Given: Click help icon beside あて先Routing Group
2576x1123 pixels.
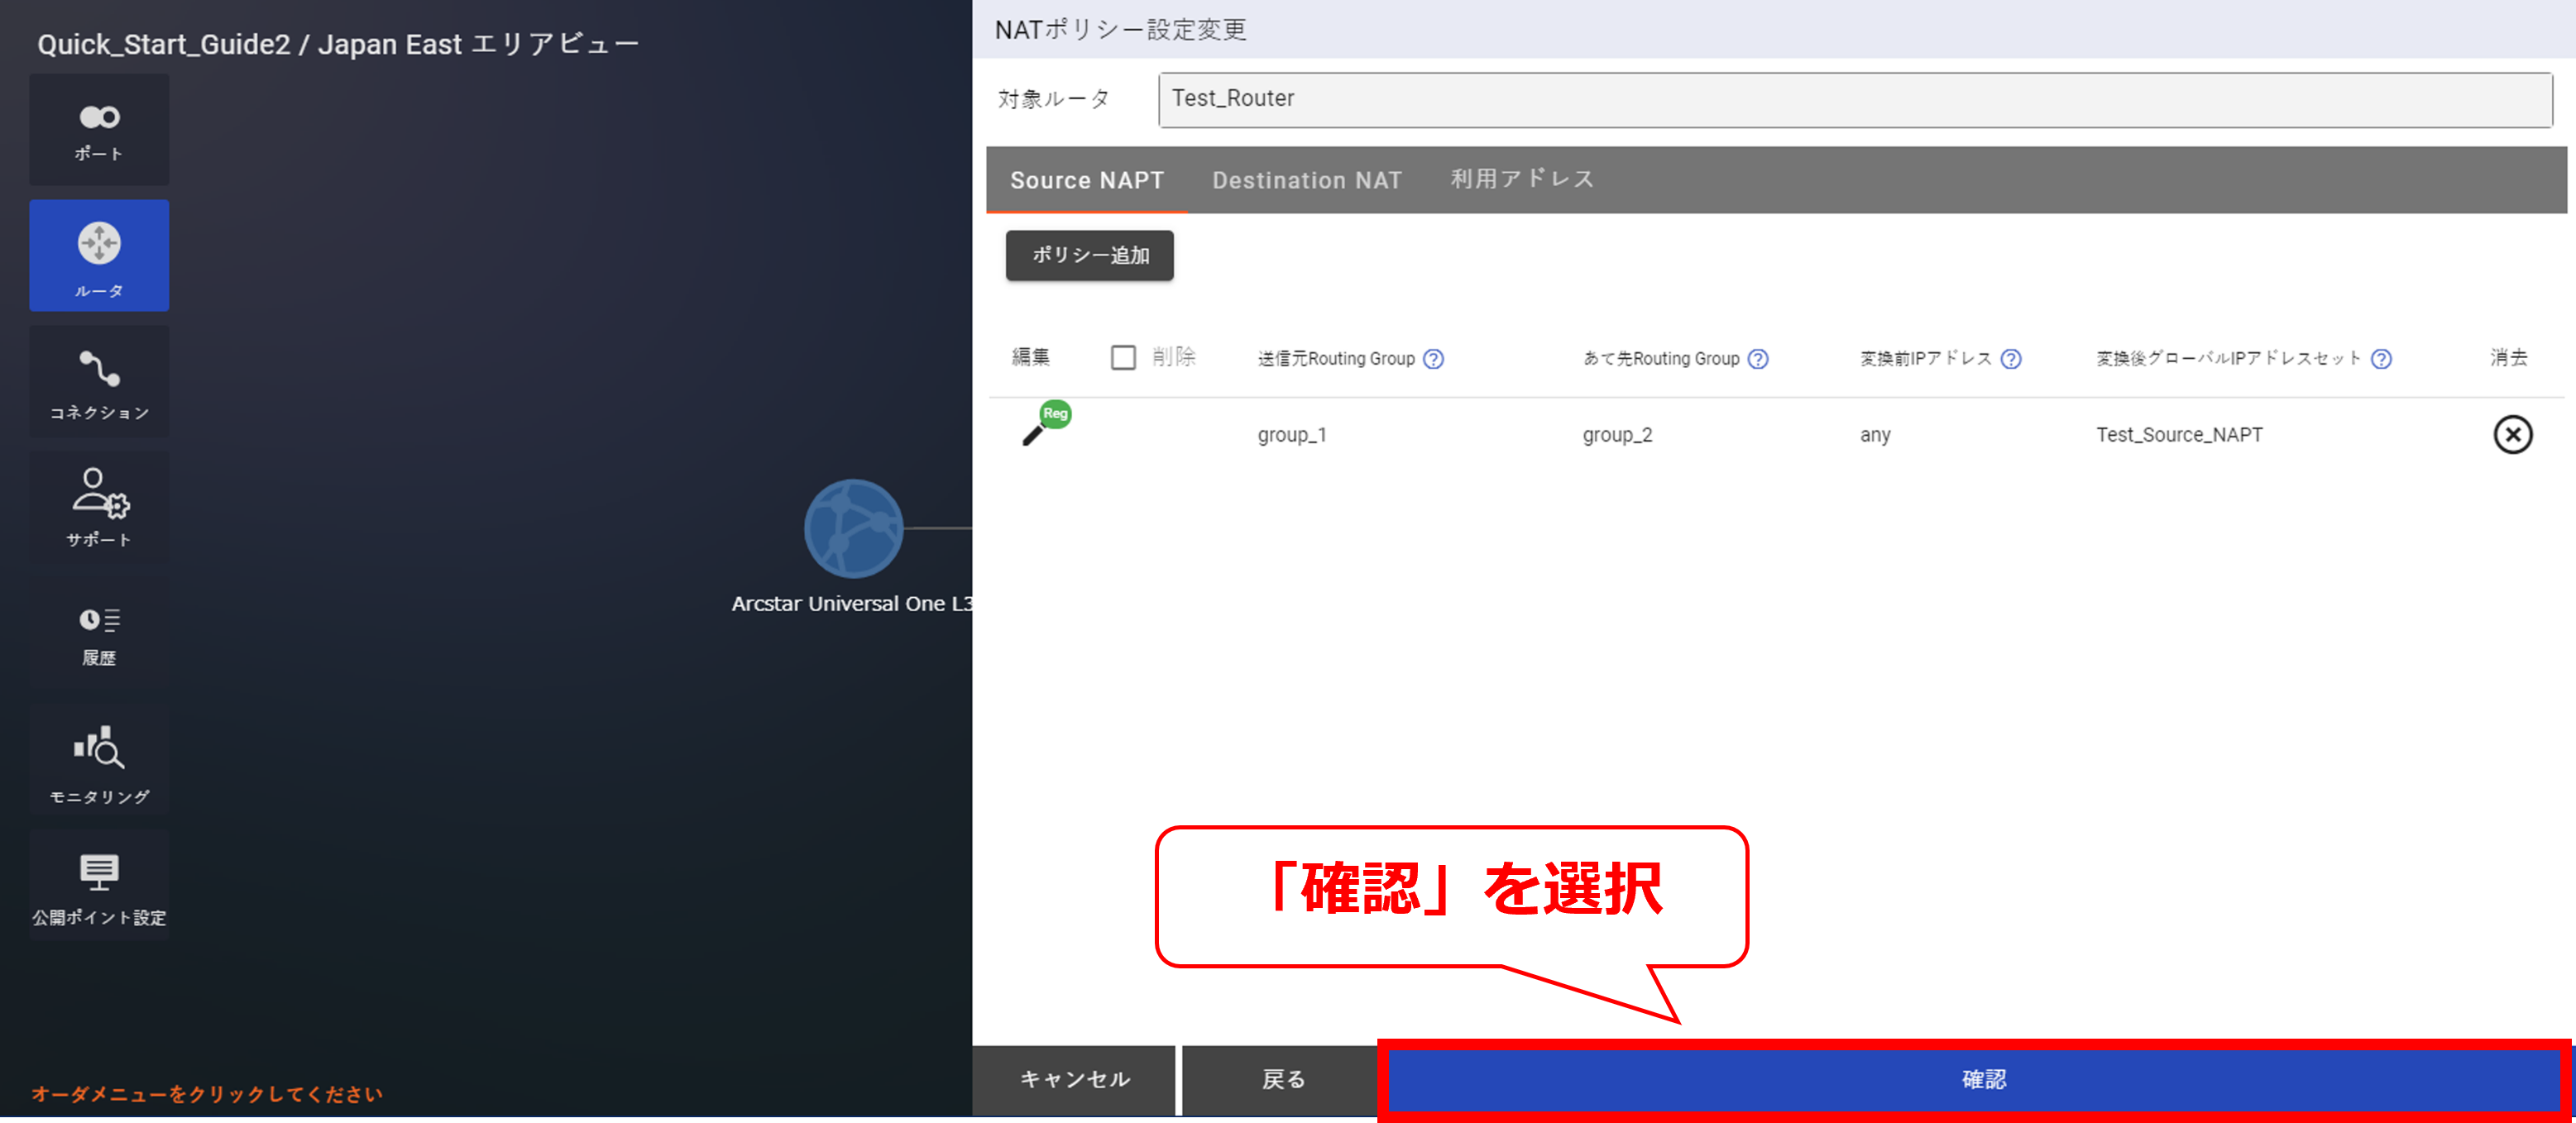Looking at the screenshot, I should tap(1758, 359).
